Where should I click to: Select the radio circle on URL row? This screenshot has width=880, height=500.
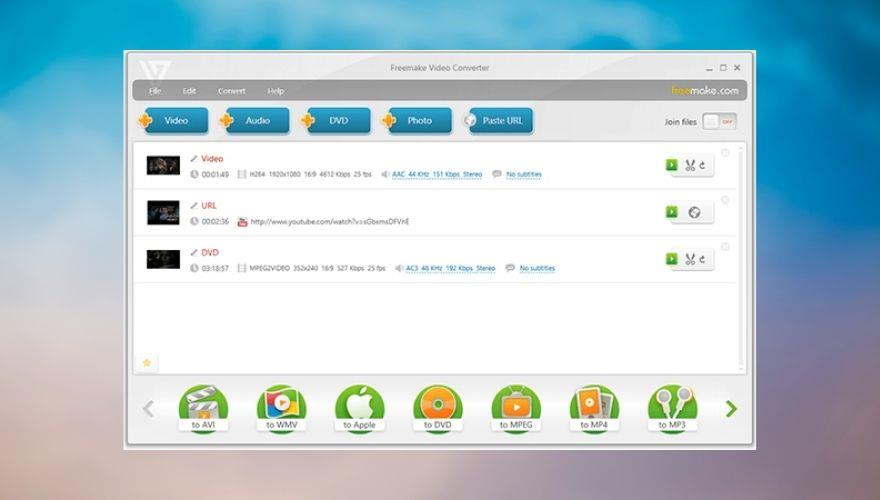tap(725, 200)
